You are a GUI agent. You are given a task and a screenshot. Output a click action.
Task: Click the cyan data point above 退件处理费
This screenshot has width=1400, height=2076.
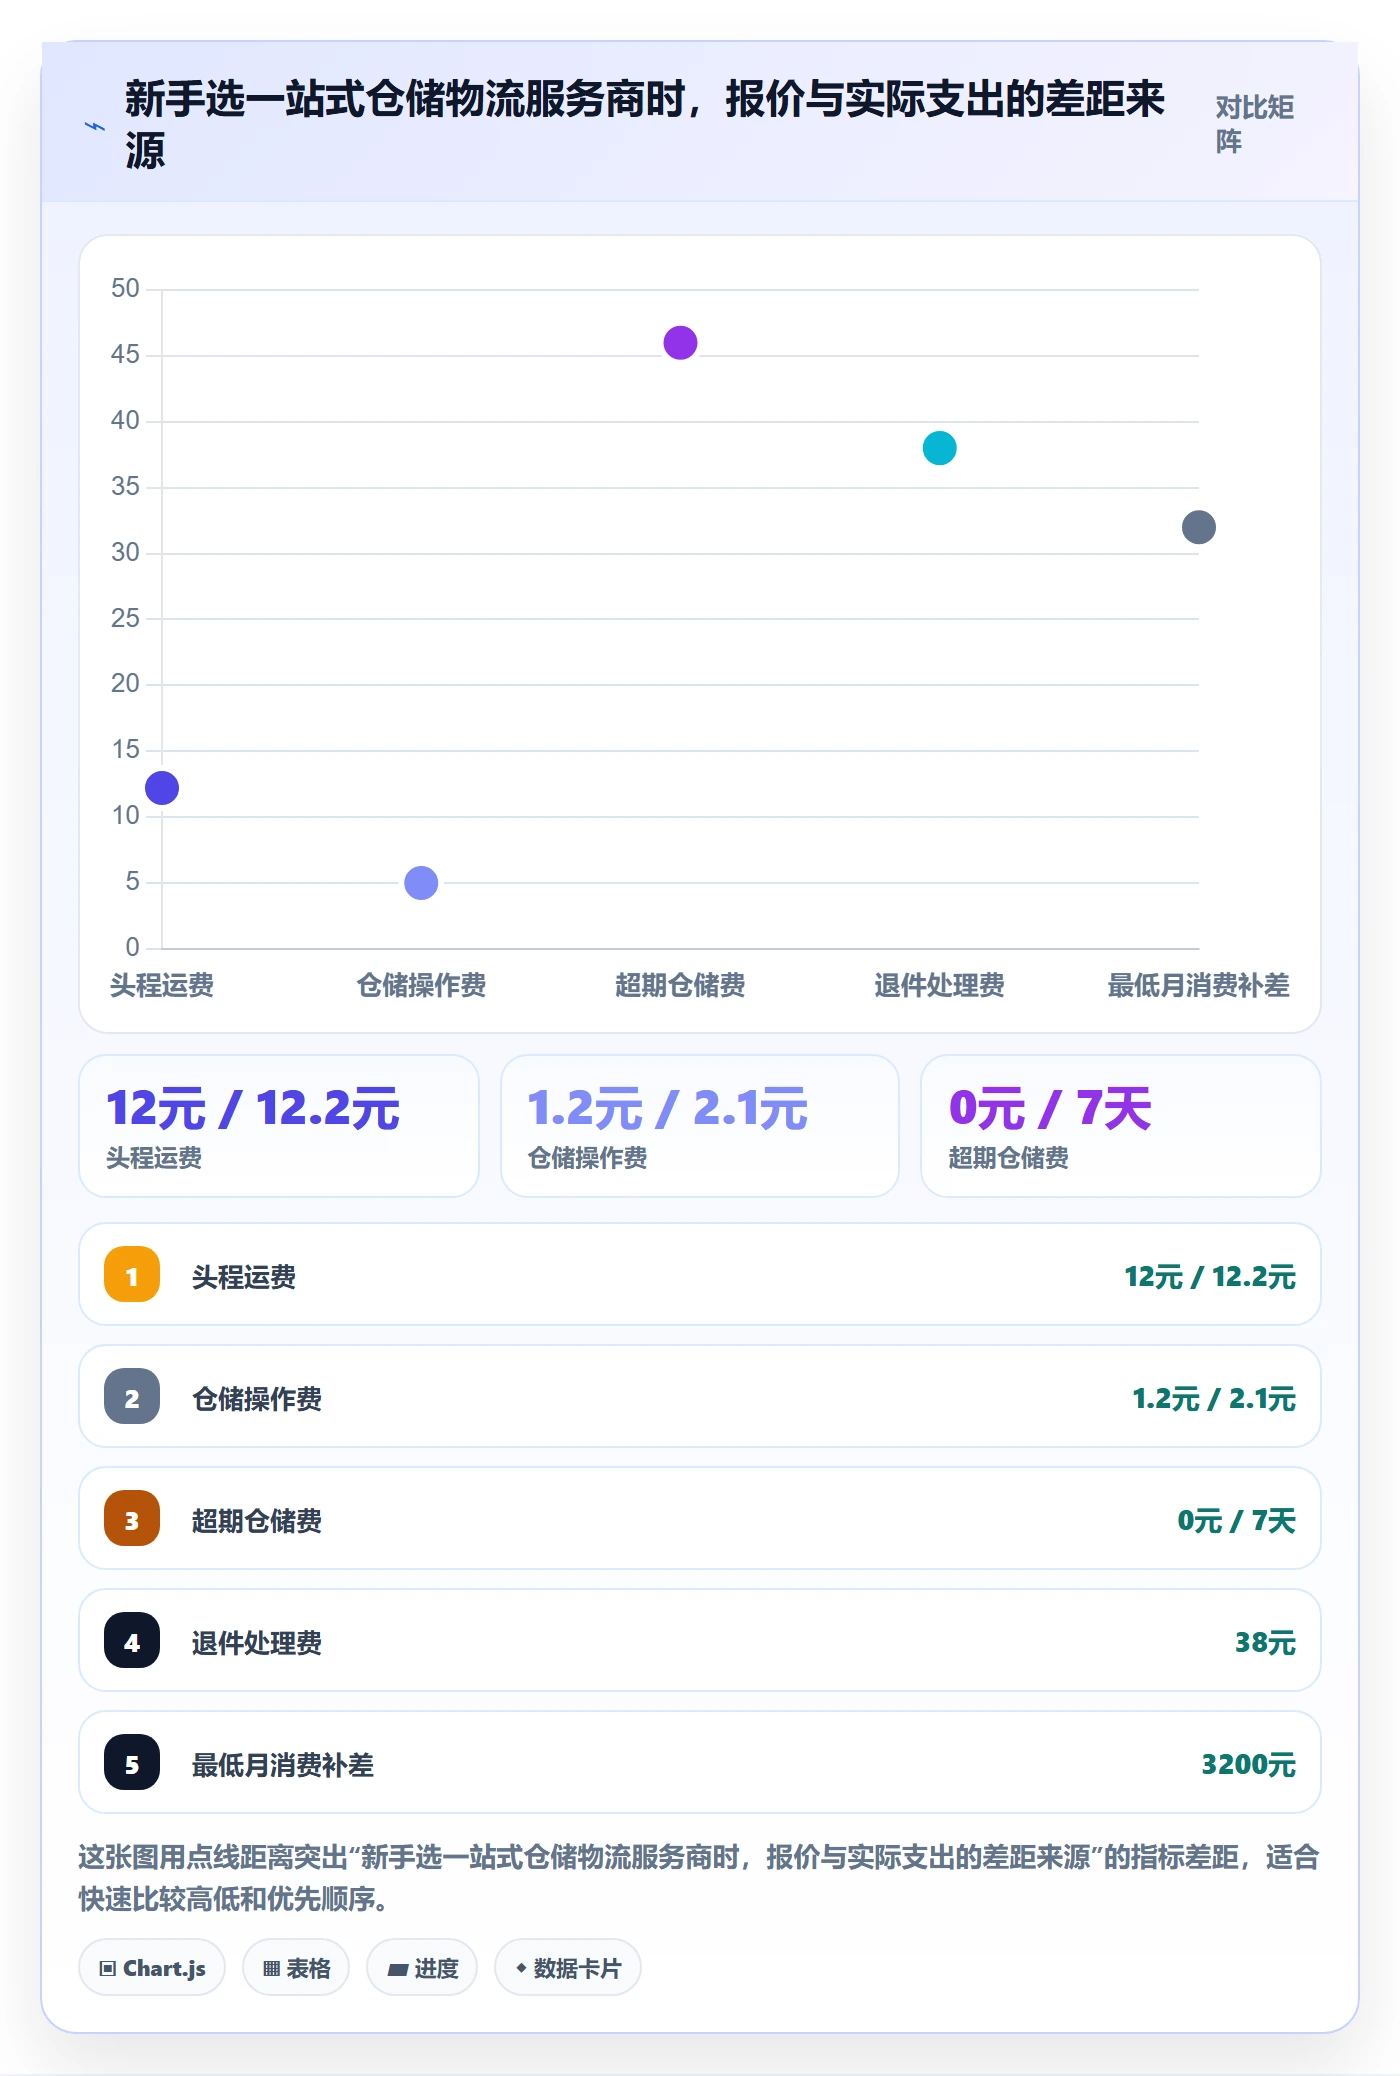(939, 448)
